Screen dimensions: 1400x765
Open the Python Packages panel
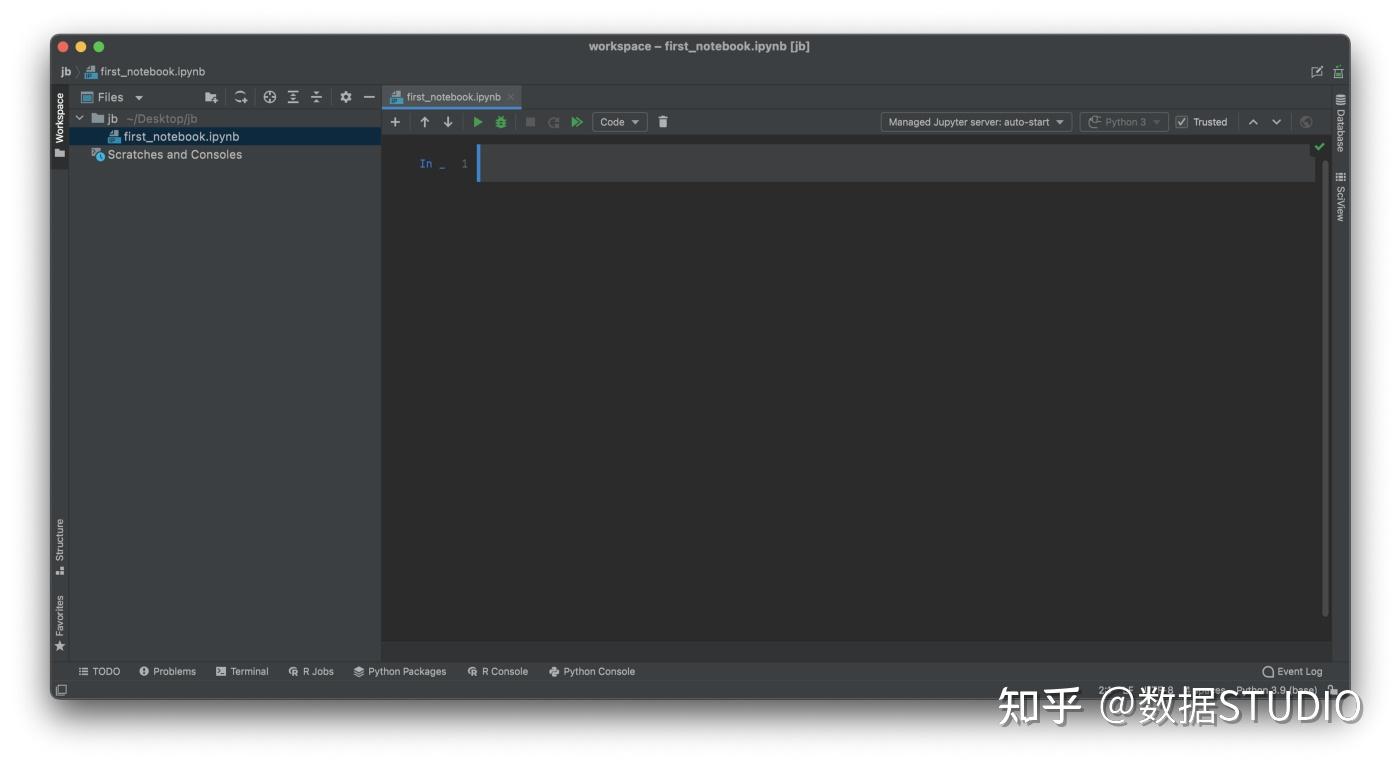click(x=400, y=671)
